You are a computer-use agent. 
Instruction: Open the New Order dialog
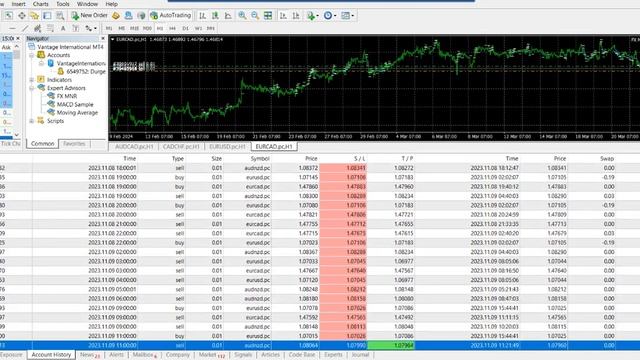89,16
